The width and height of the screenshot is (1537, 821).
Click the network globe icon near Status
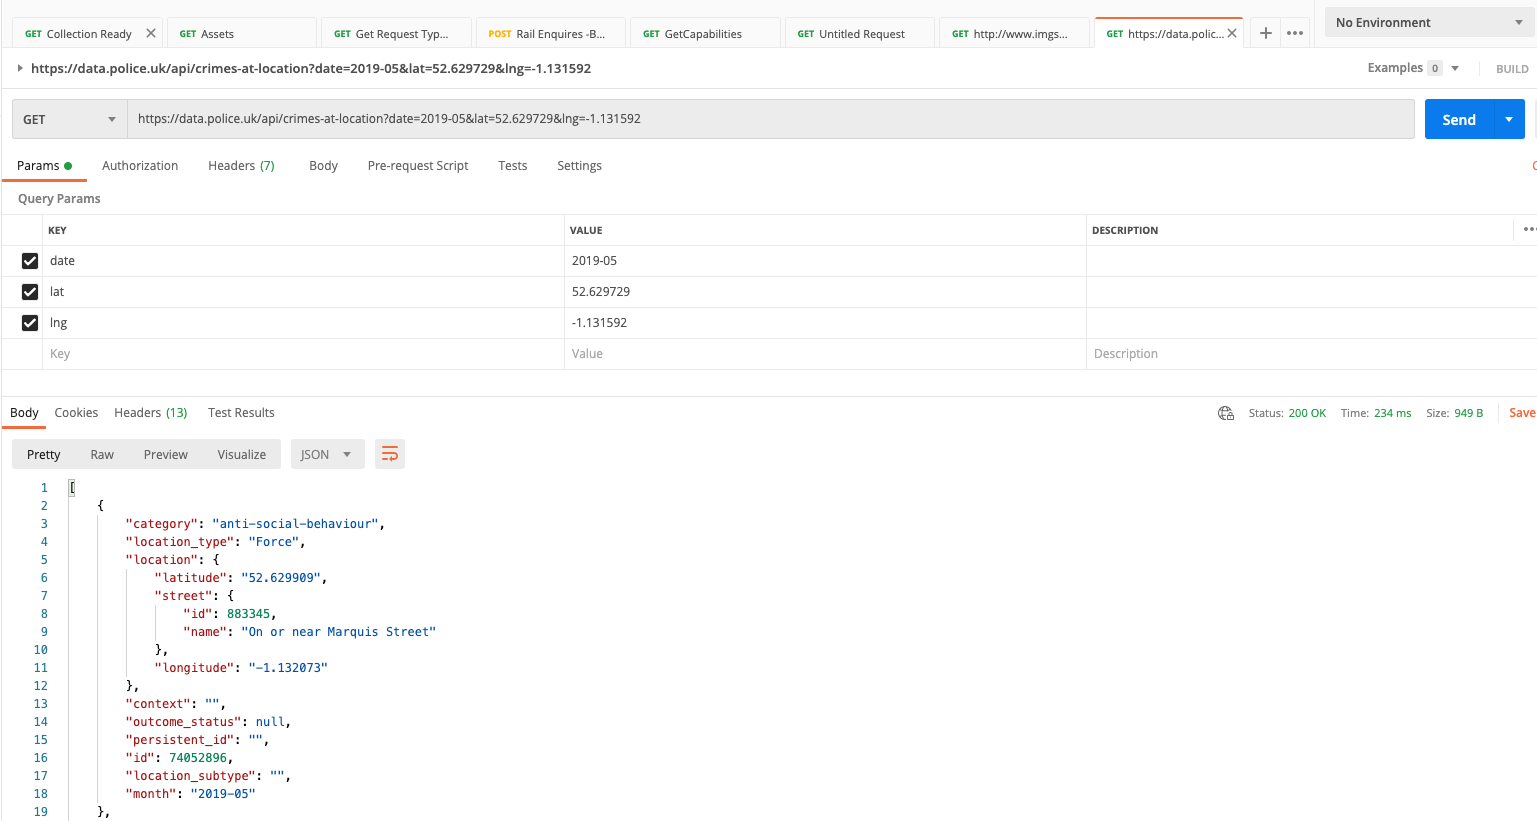1226,413
